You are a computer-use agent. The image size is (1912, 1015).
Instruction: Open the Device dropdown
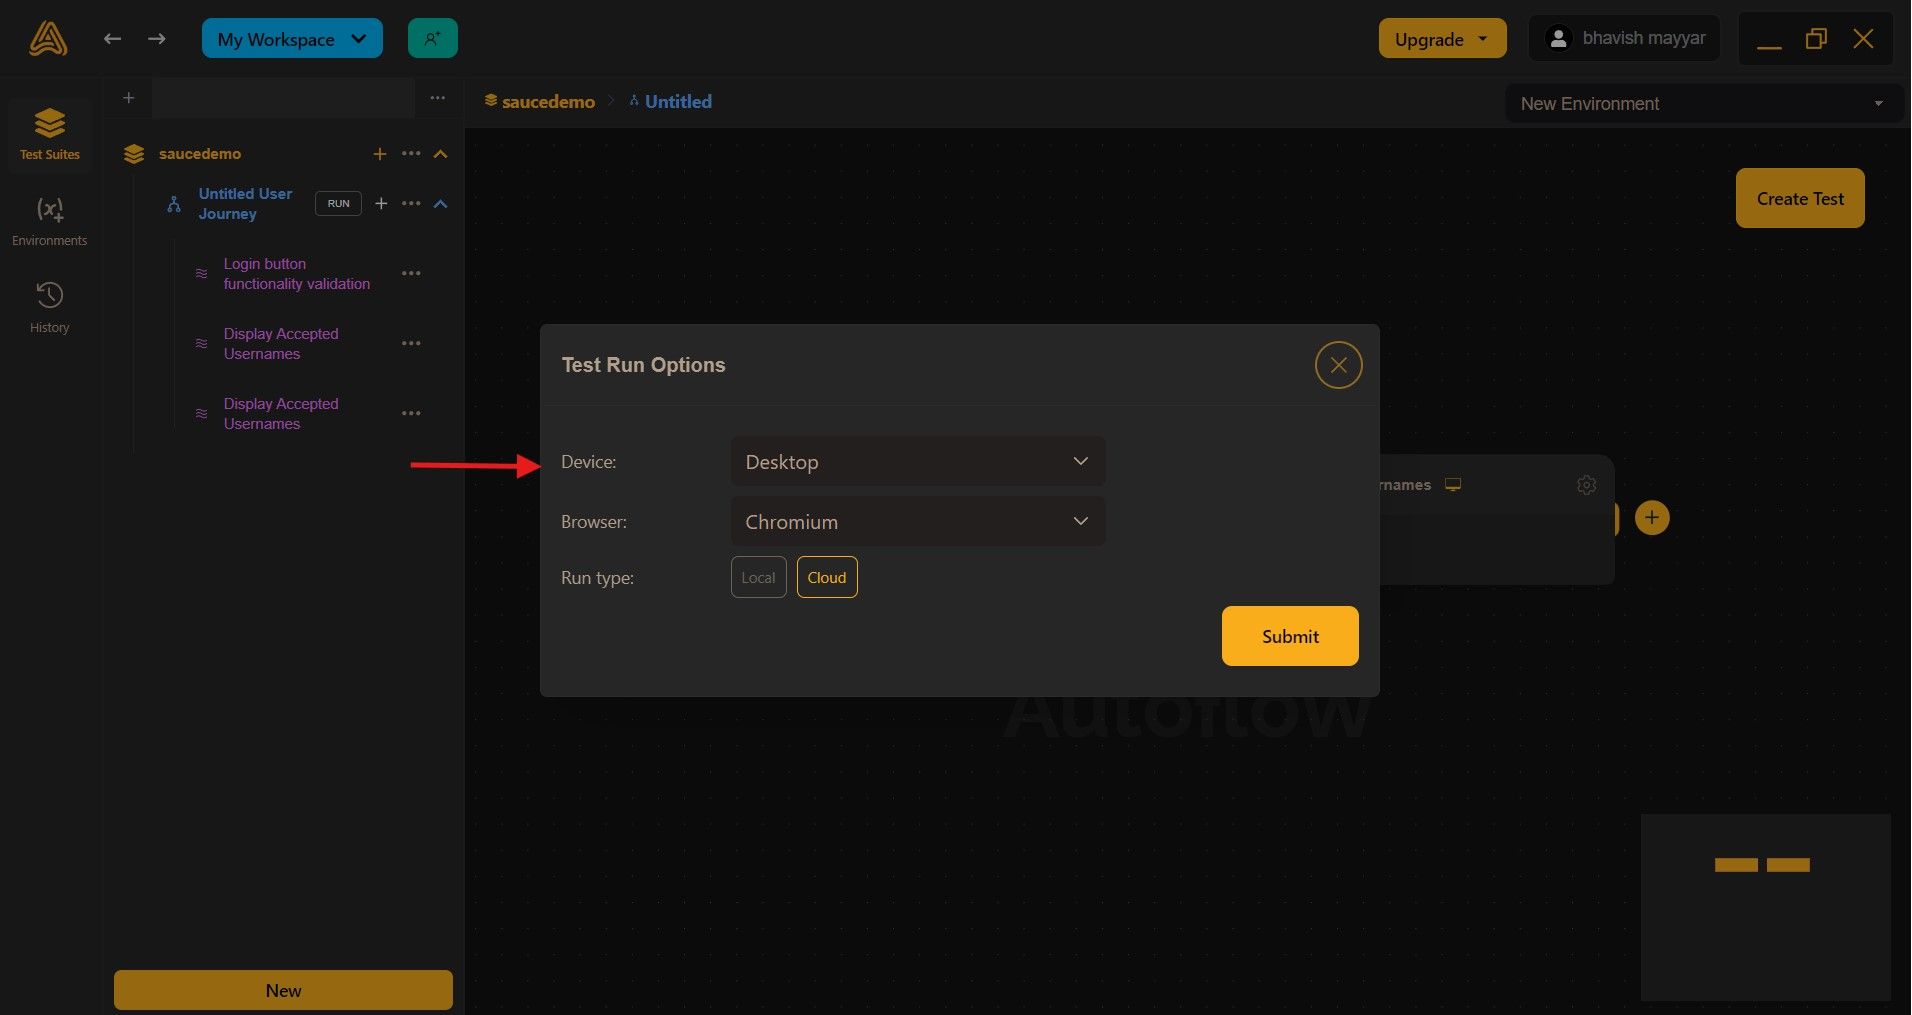click(916, 461)
